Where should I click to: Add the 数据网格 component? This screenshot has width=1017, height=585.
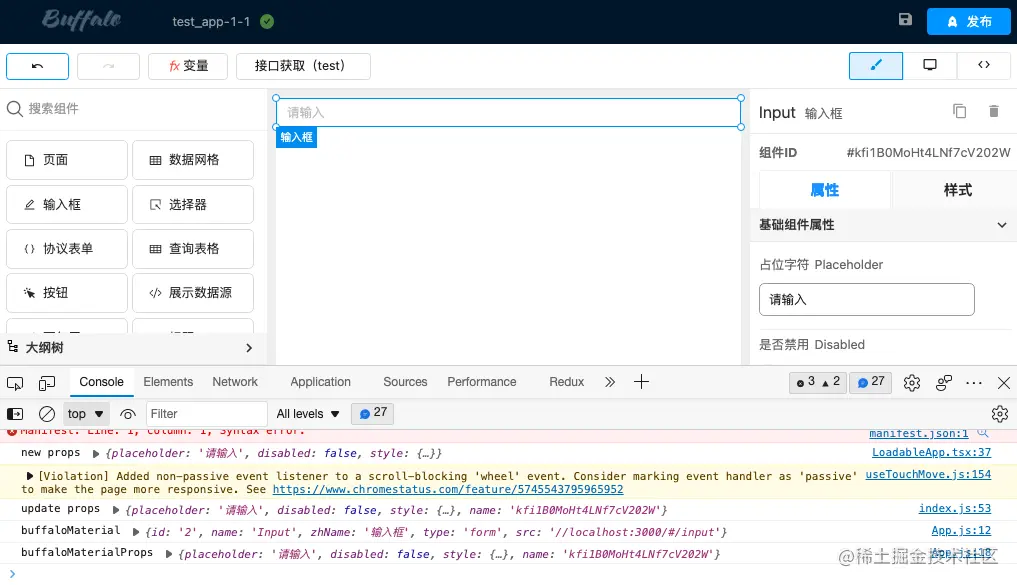[x=193, y=160]
